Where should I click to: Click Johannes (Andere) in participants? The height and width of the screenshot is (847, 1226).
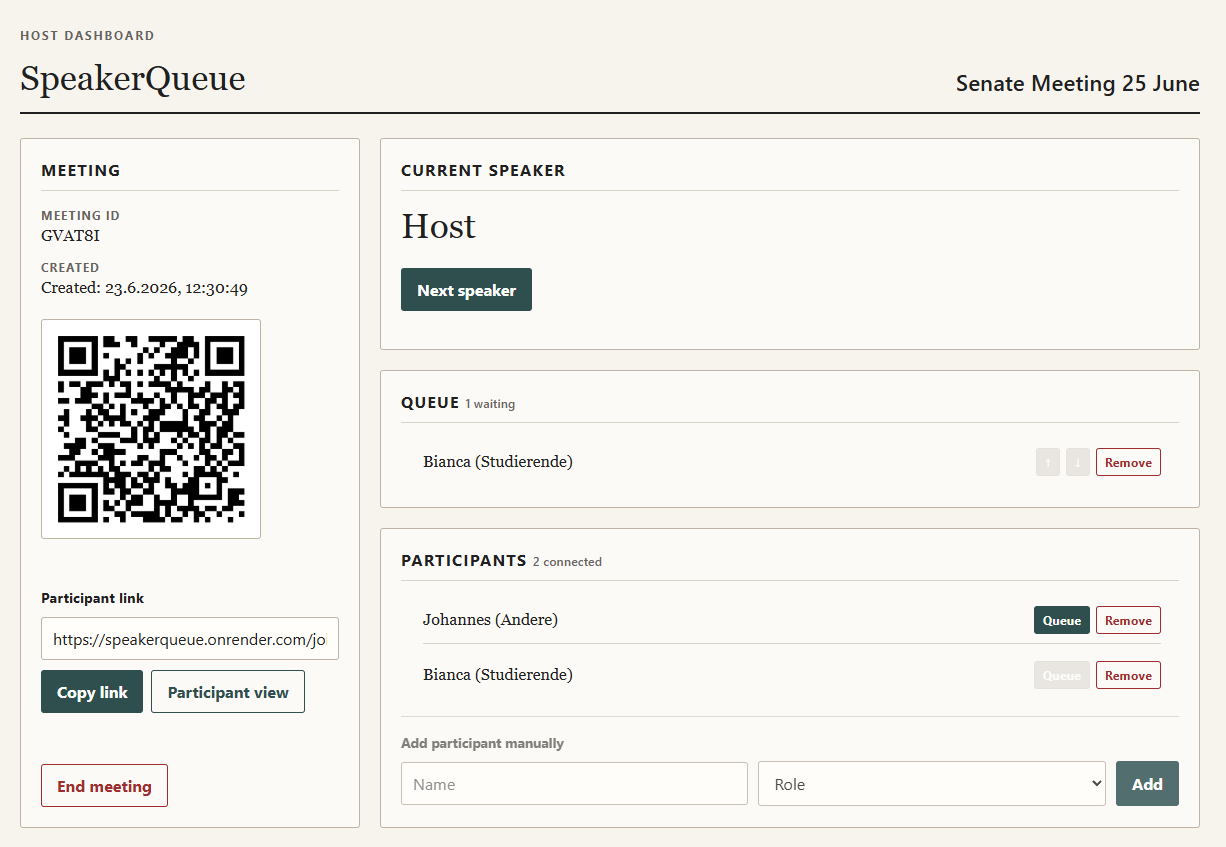coord(490,620)
